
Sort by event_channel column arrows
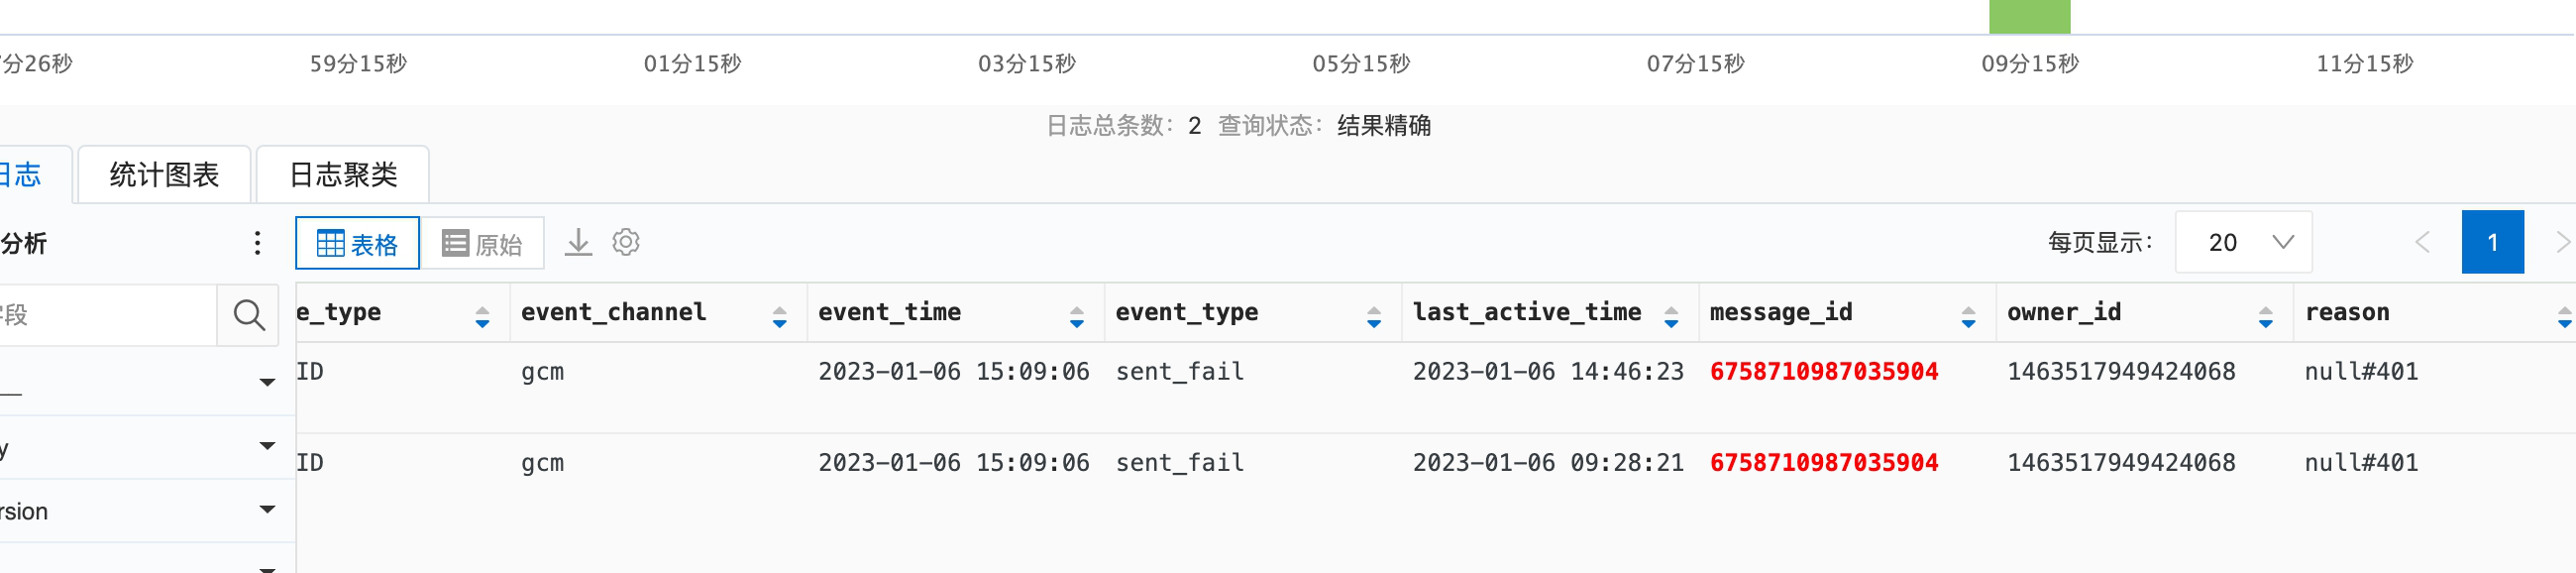[779, 318]
